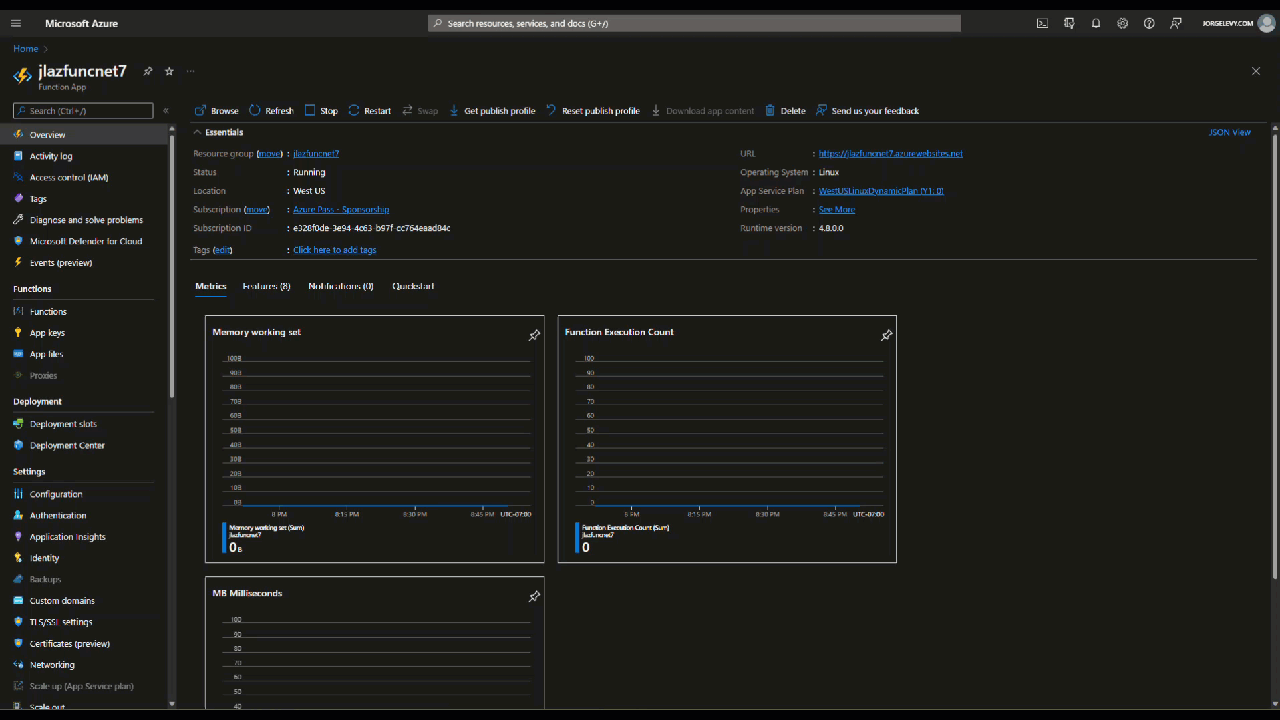Open the ellipsis more options next to title
Viewport: 1280px width, 720px height.
coord(190,71)
